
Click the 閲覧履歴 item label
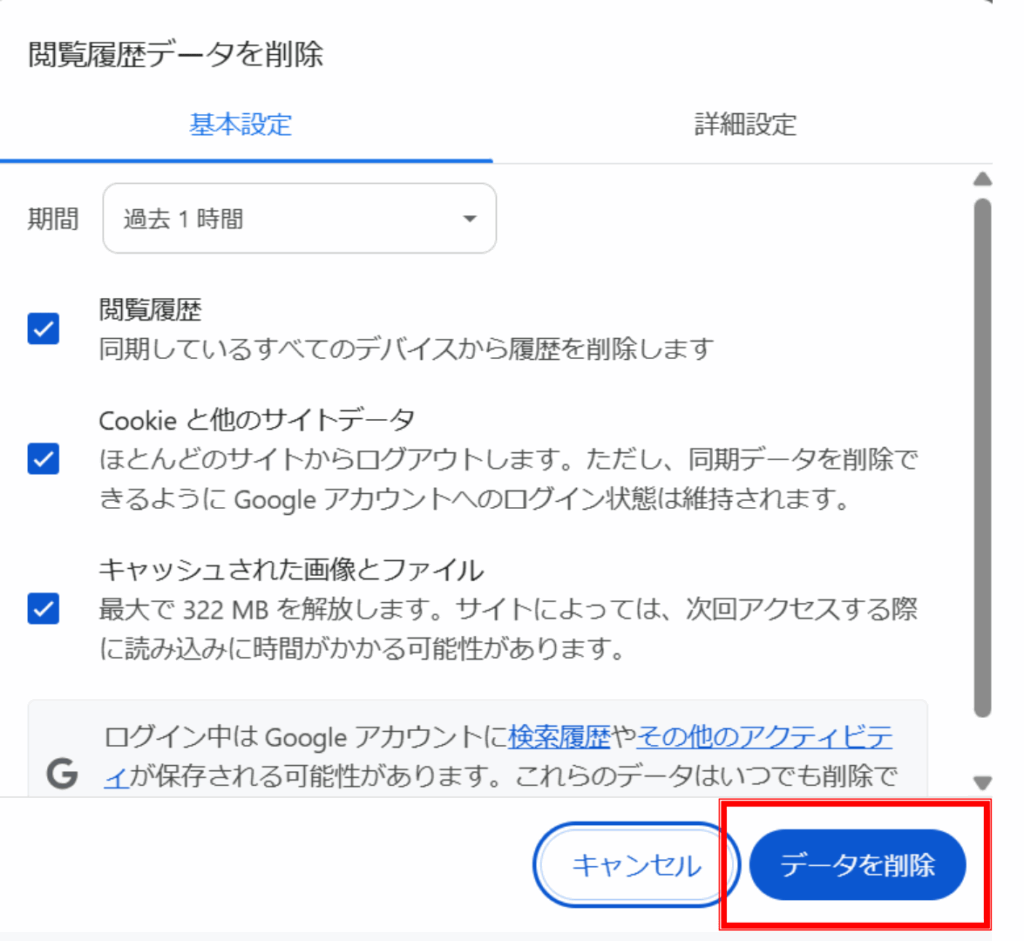click(150, 310)
